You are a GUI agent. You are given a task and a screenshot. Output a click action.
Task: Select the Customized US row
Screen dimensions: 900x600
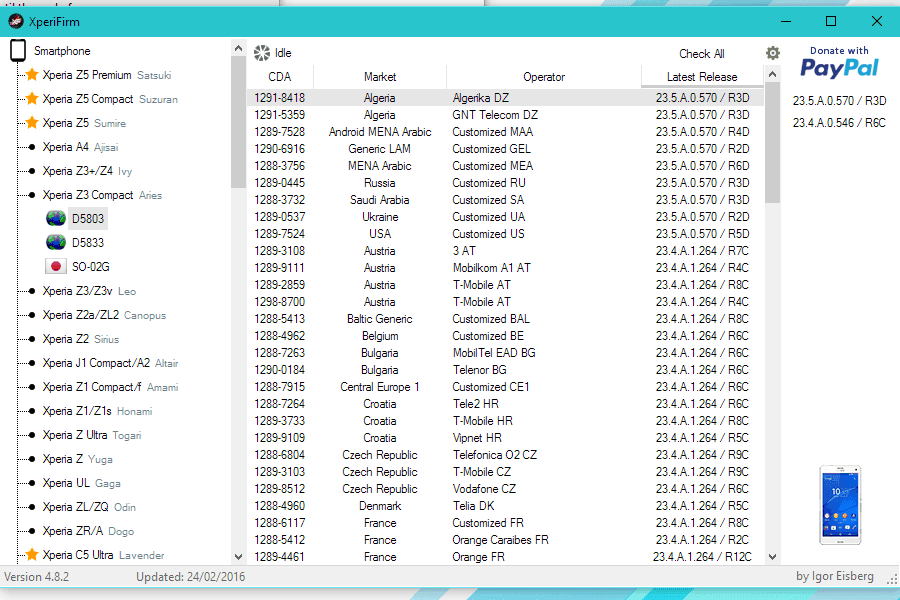[506, 234]
